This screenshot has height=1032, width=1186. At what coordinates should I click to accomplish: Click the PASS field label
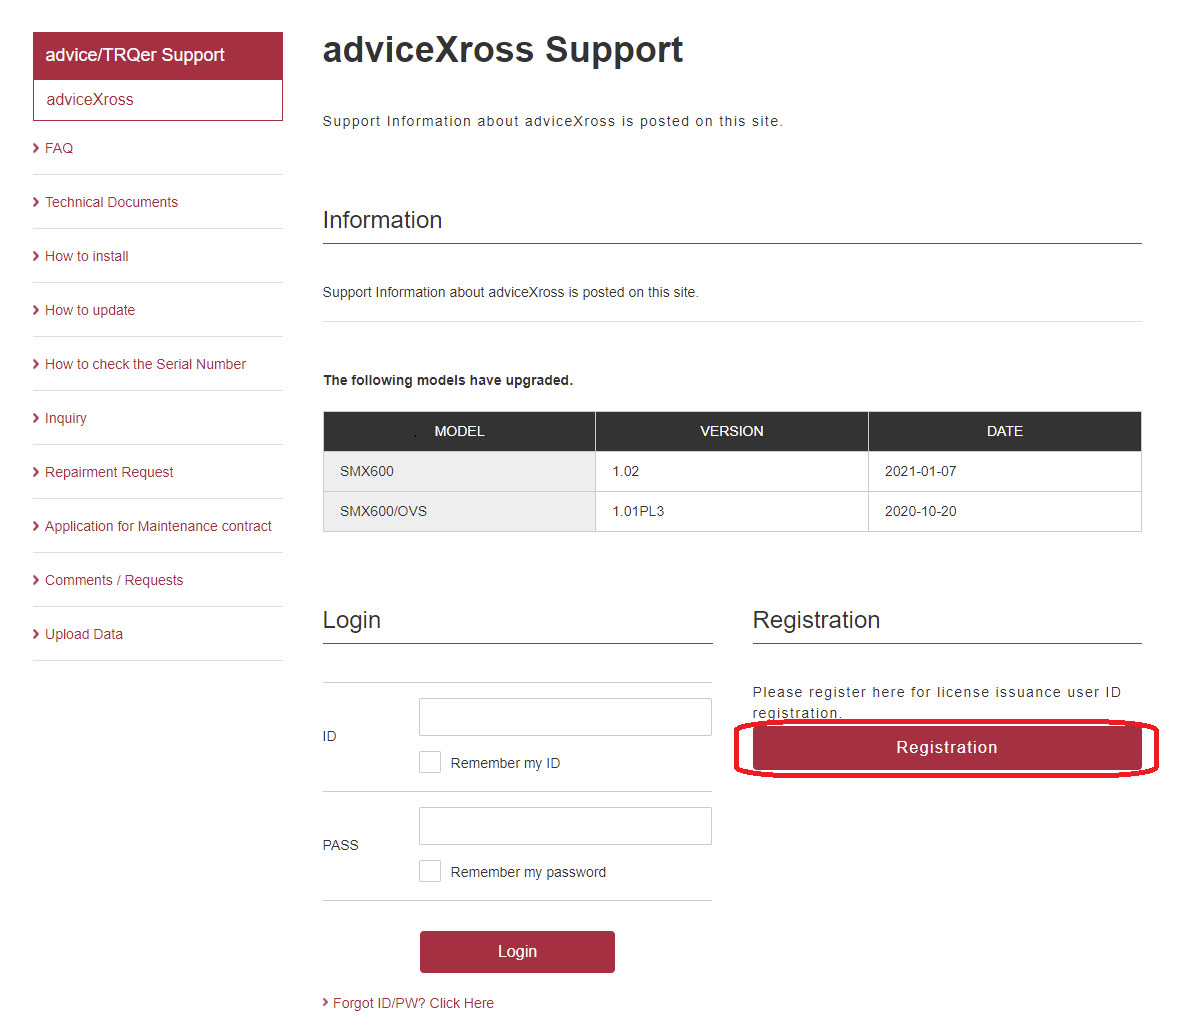pos(340,845)
